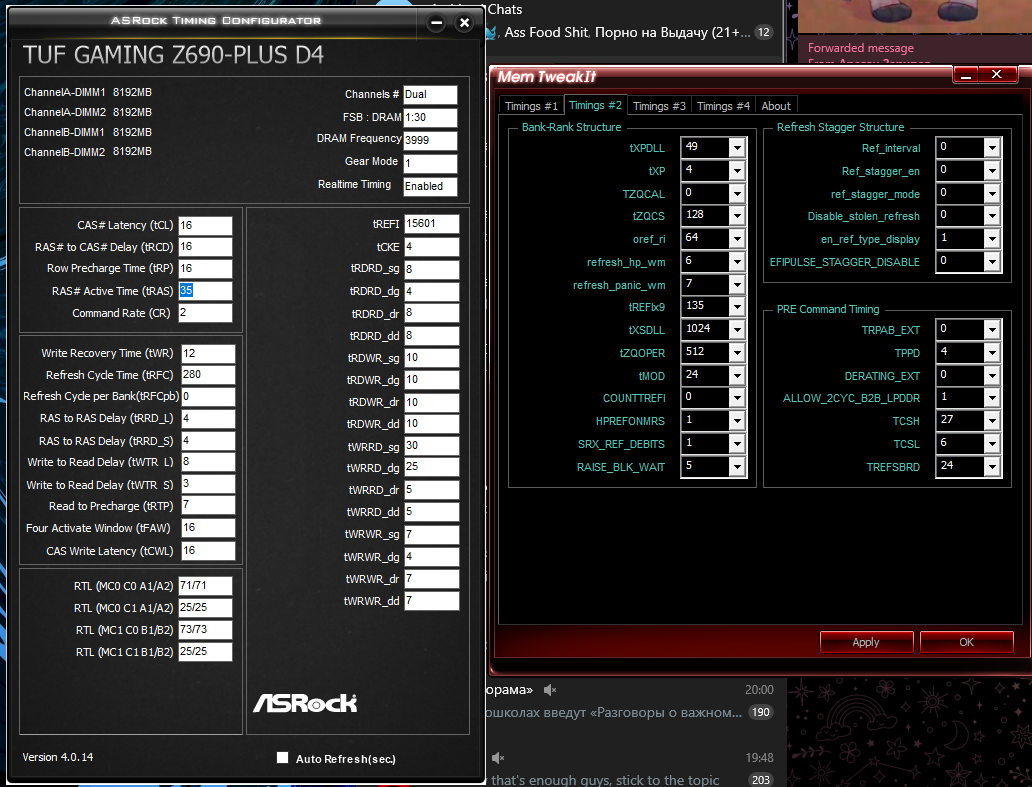The image size is (1032, 787).
Task: Switch to Timings #3 tab
Action: pyautogui.click(x=659, y=106)
